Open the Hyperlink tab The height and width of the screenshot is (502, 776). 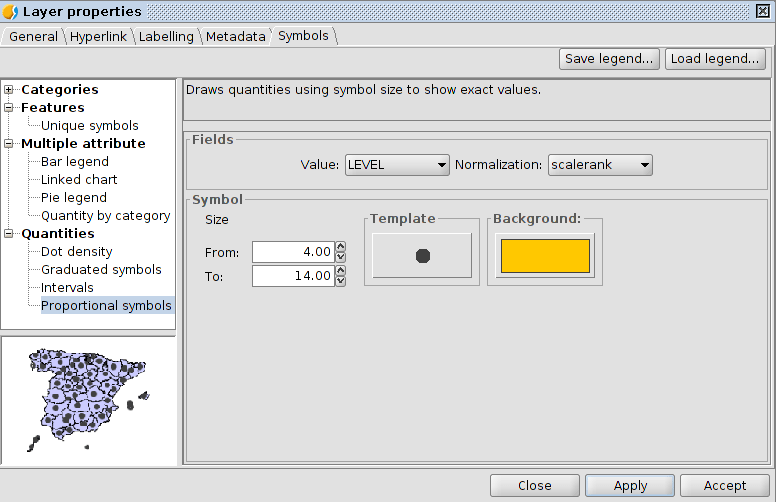[x=98, y=37]
